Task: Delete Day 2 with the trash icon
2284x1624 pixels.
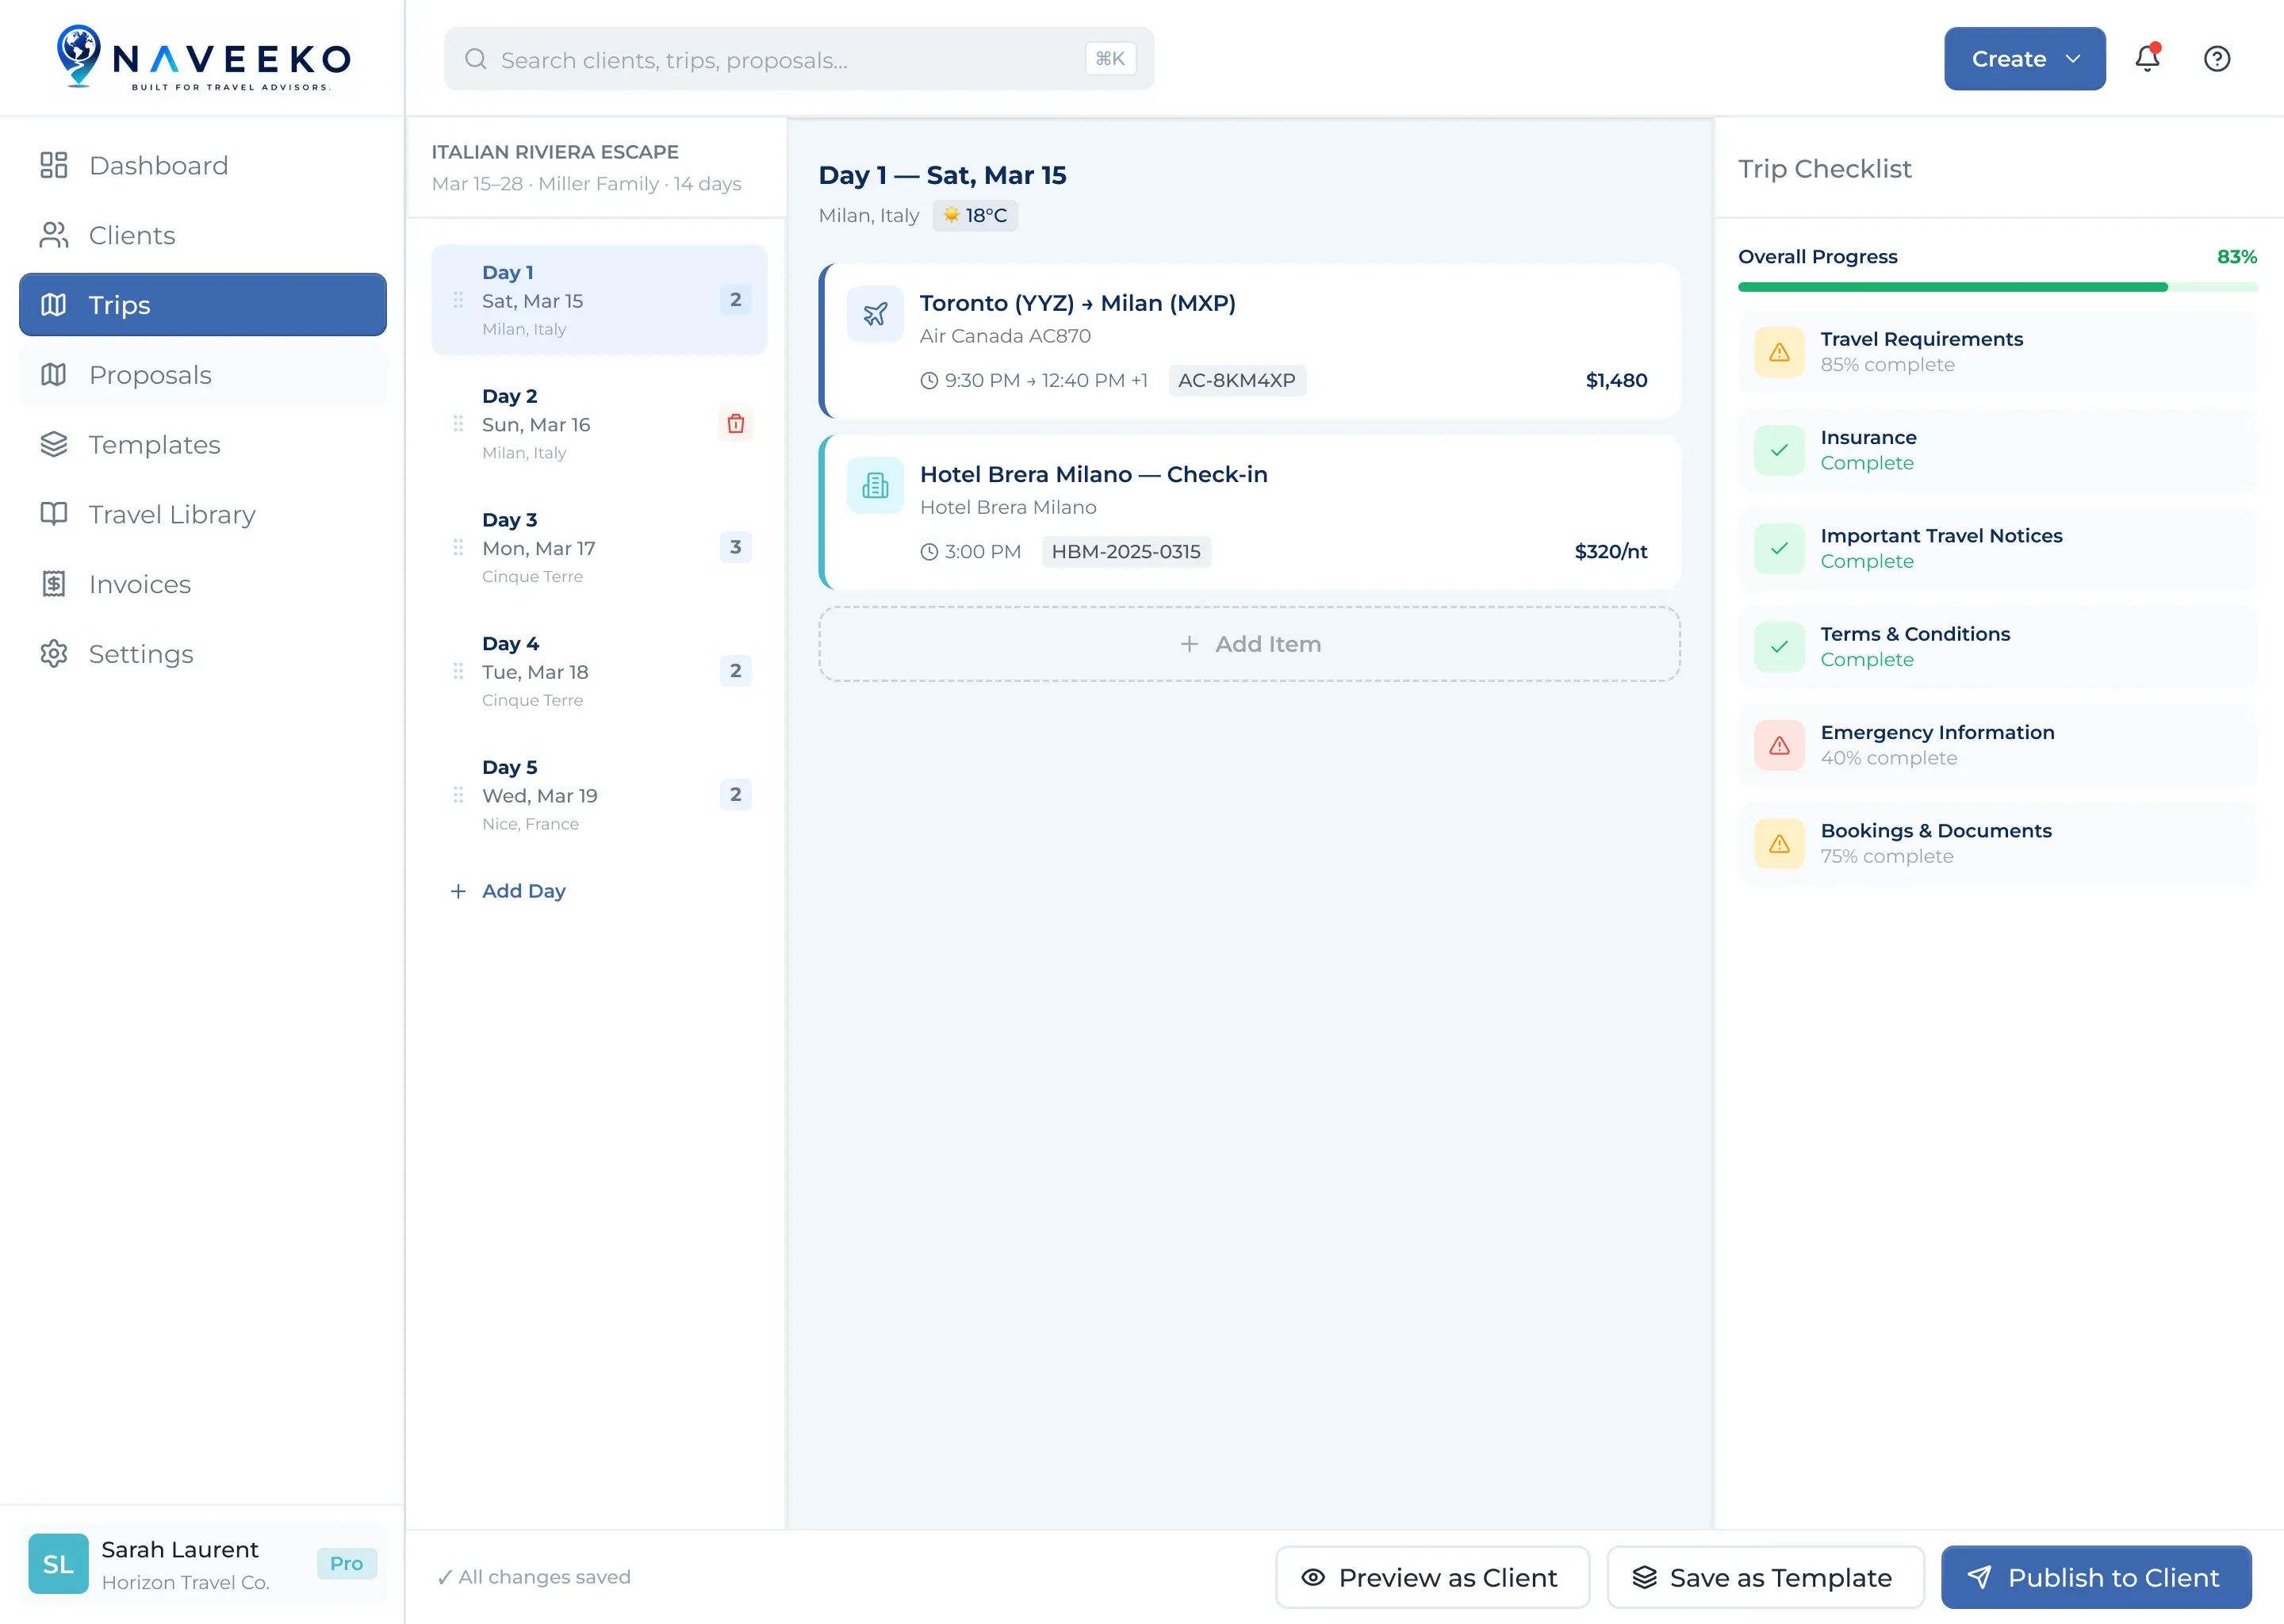Action: pyautogui.click(x=736, y=424)
